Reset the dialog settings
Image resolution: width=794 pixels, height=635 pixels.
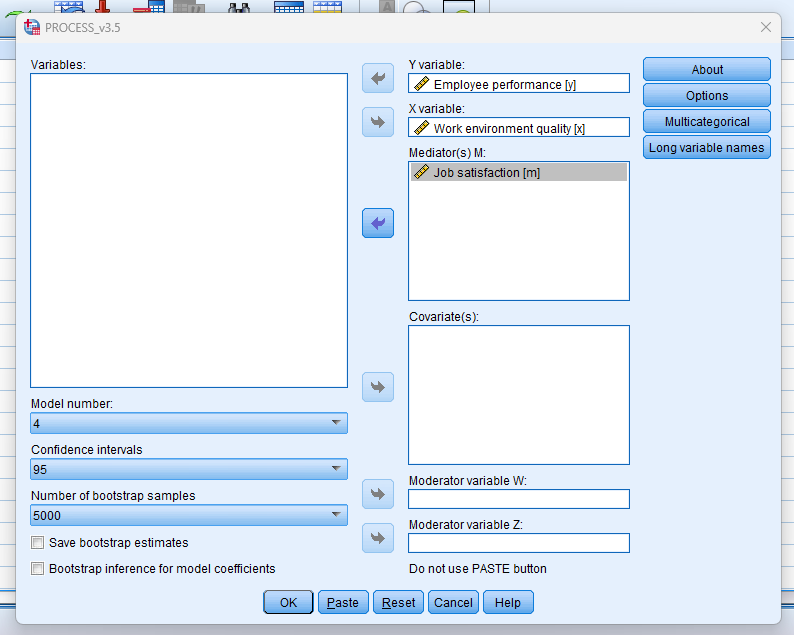point(398,602)
